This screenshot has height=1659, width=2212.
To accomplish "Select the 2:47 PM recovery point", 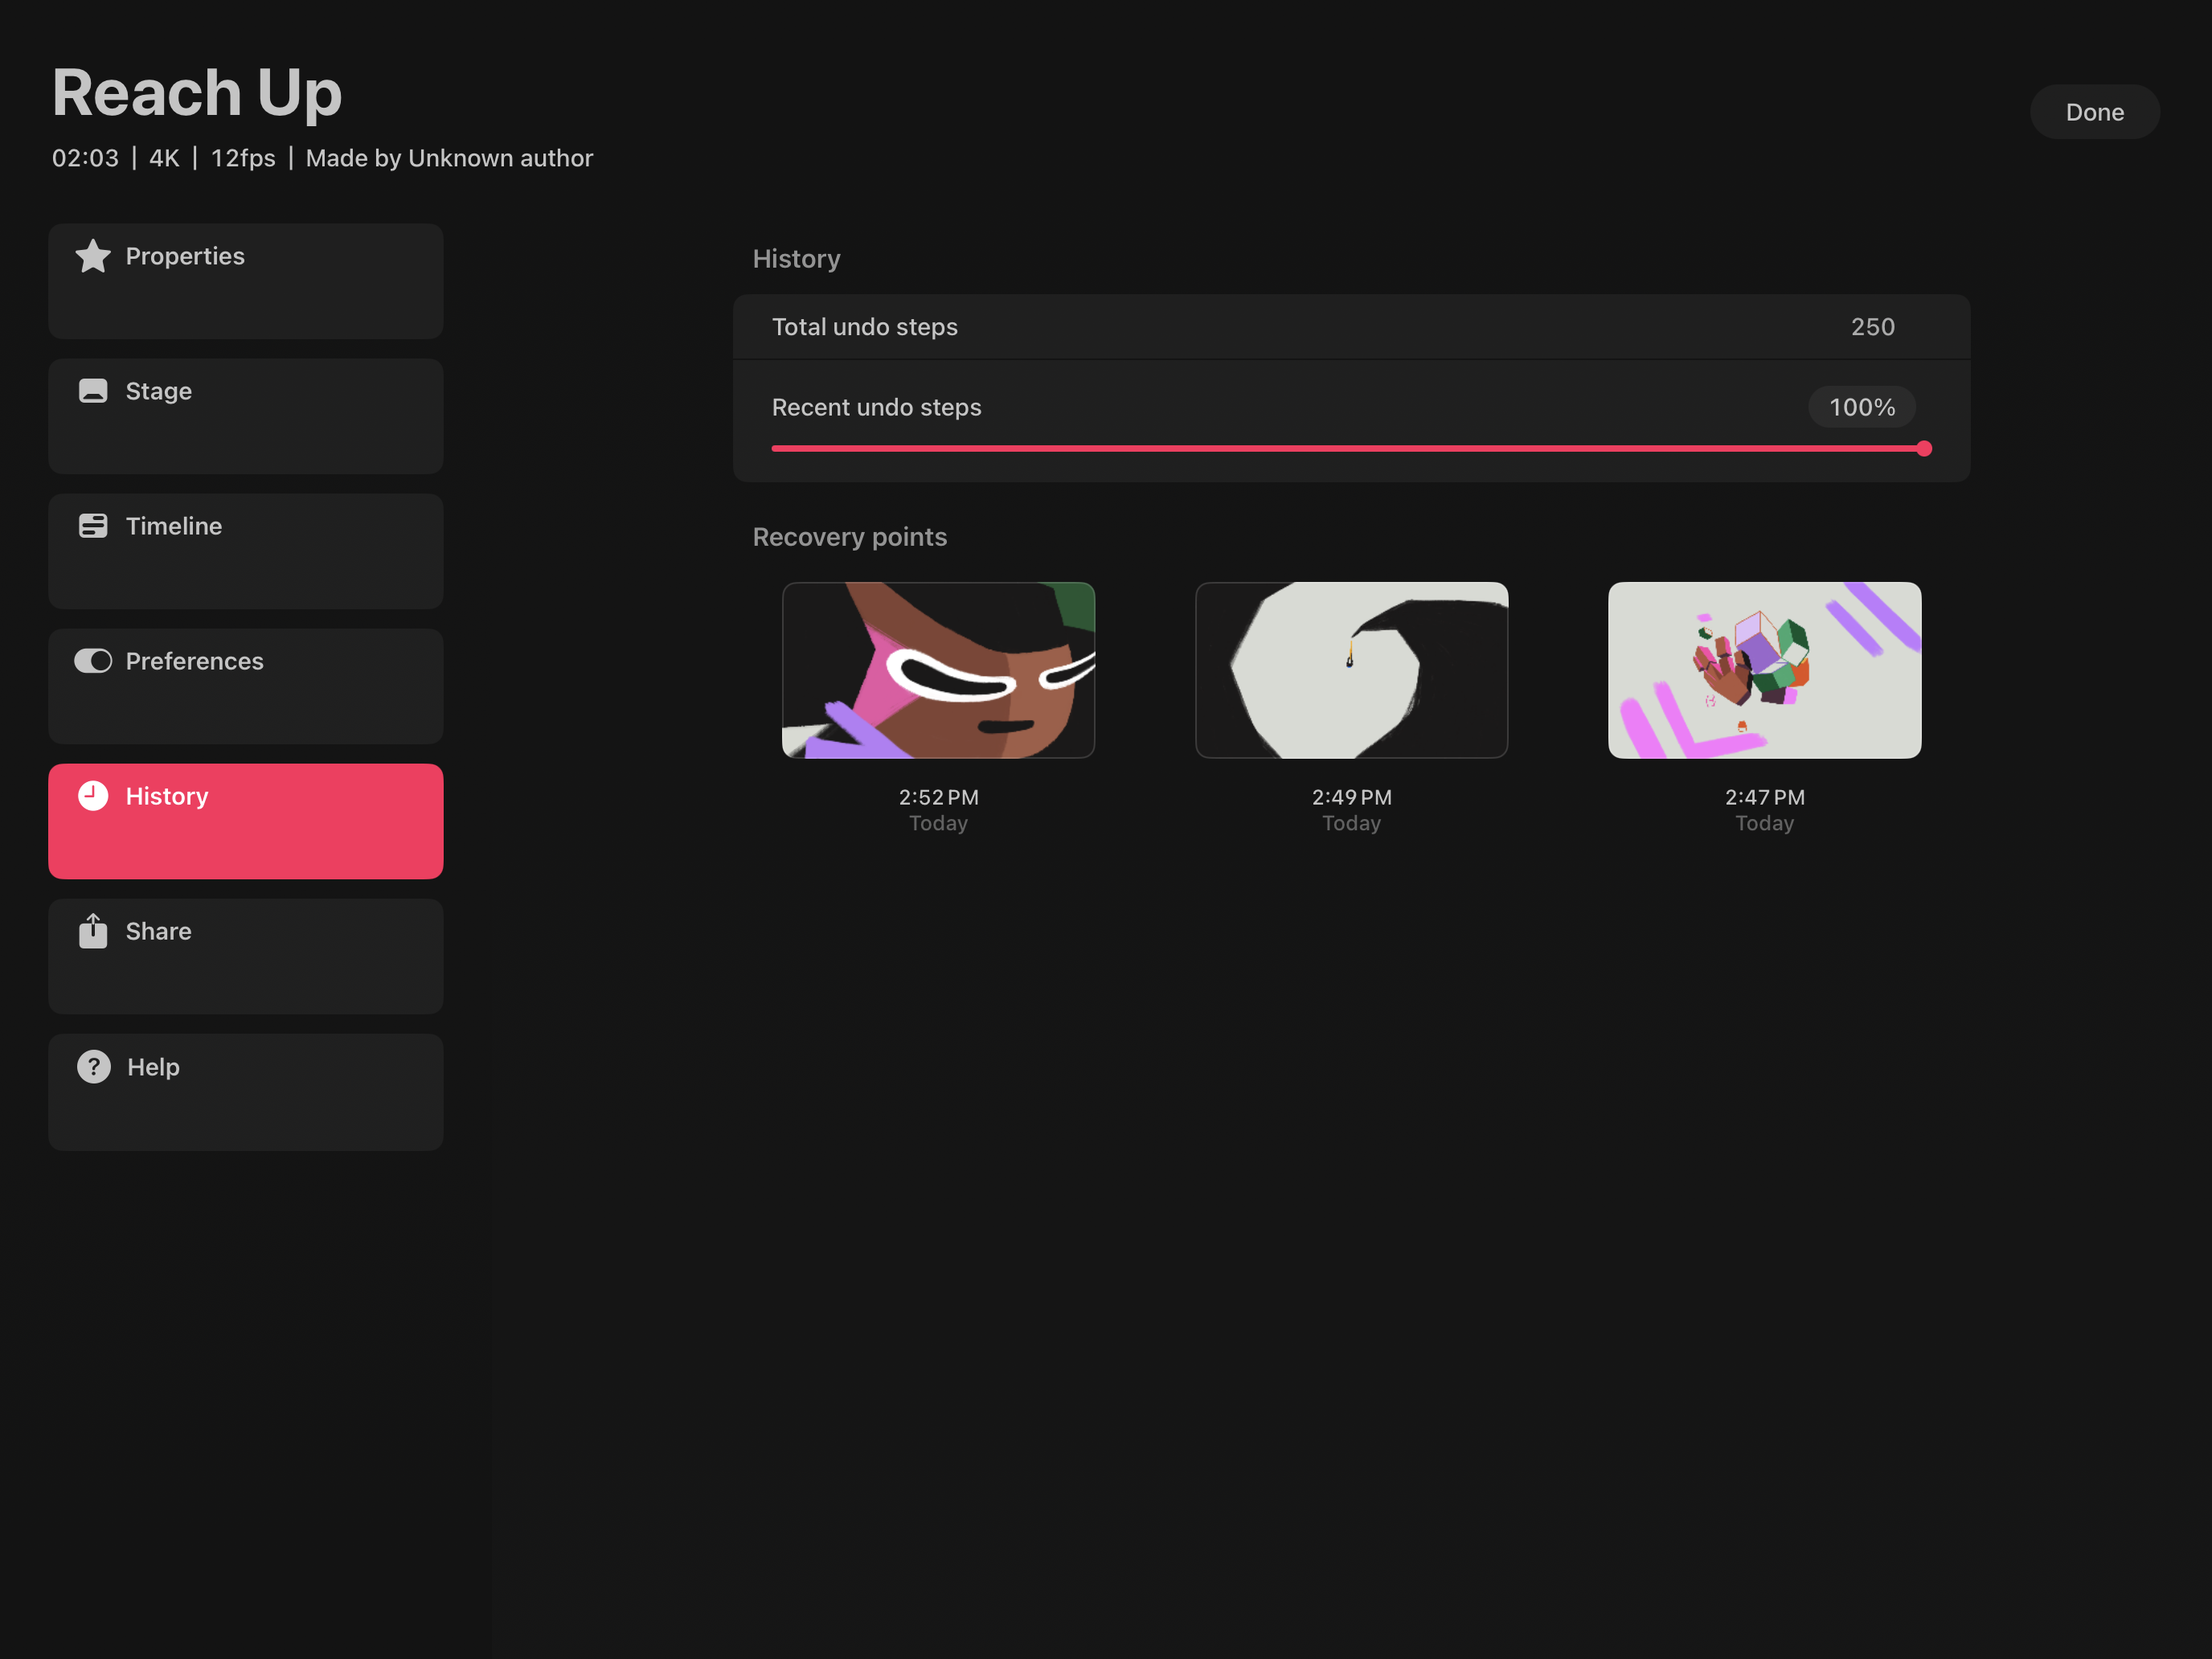I will 1764,670.
